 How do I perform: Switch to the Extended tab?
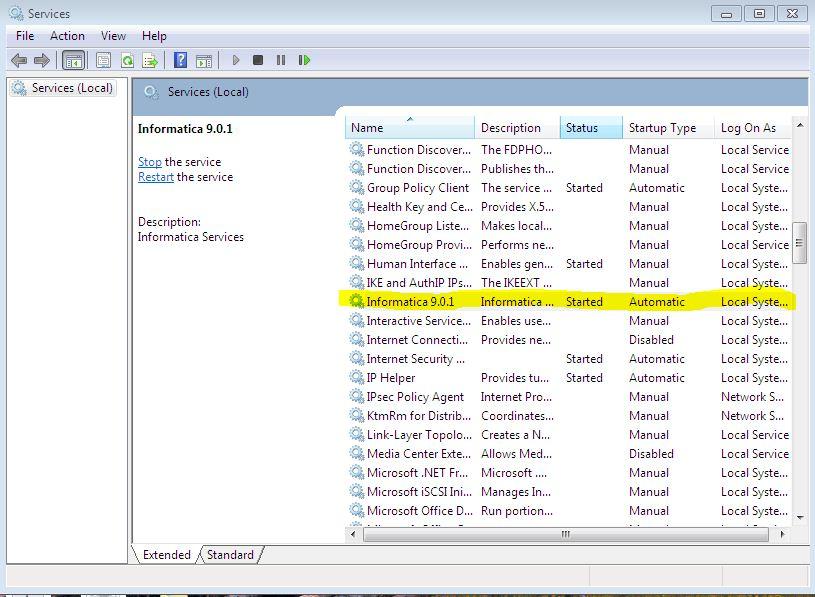point(166,554)
